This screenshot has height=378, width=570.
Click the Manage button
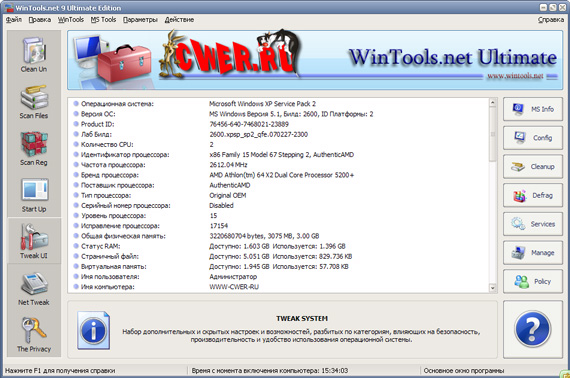click(533, 253)
